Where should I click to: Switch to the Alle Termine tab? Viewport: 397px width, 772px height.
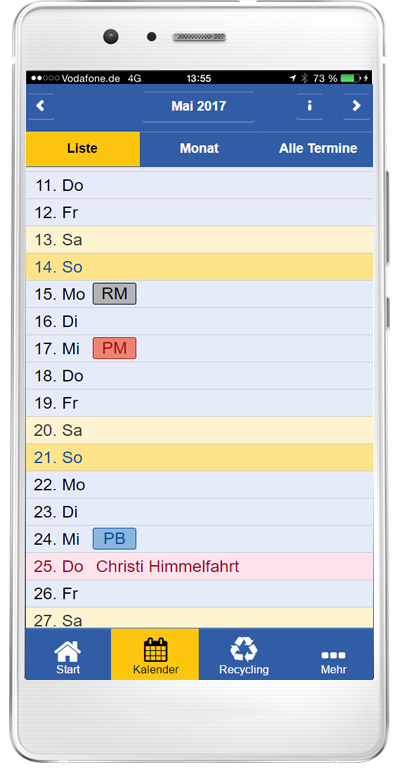point(318,149)
